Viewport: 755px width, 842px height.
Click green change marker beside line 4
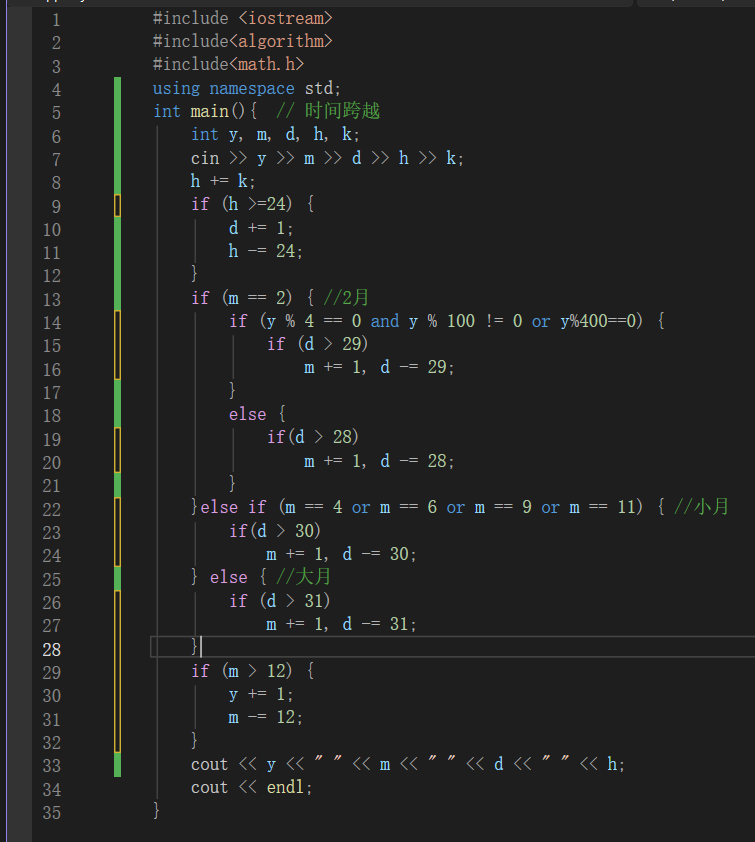pos(117,88)
